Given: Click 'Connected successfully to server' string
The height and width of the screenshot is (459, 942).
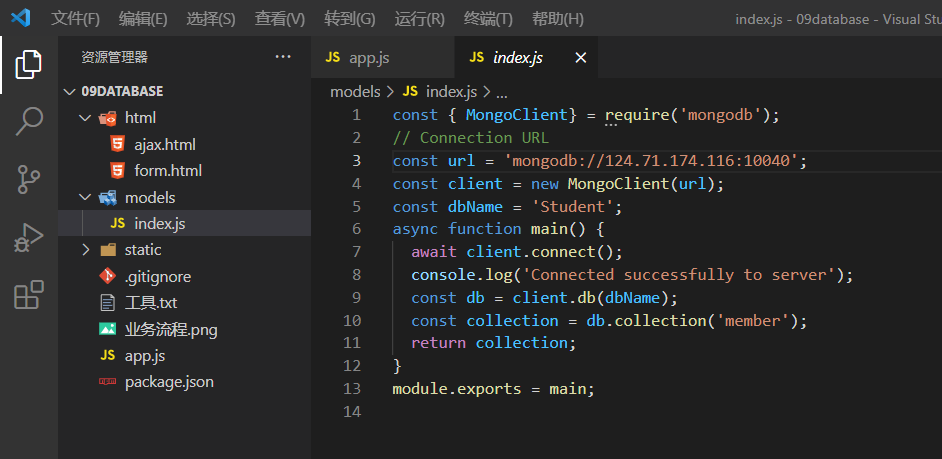Looking at the screenshot, I should [x=679, y=275].
